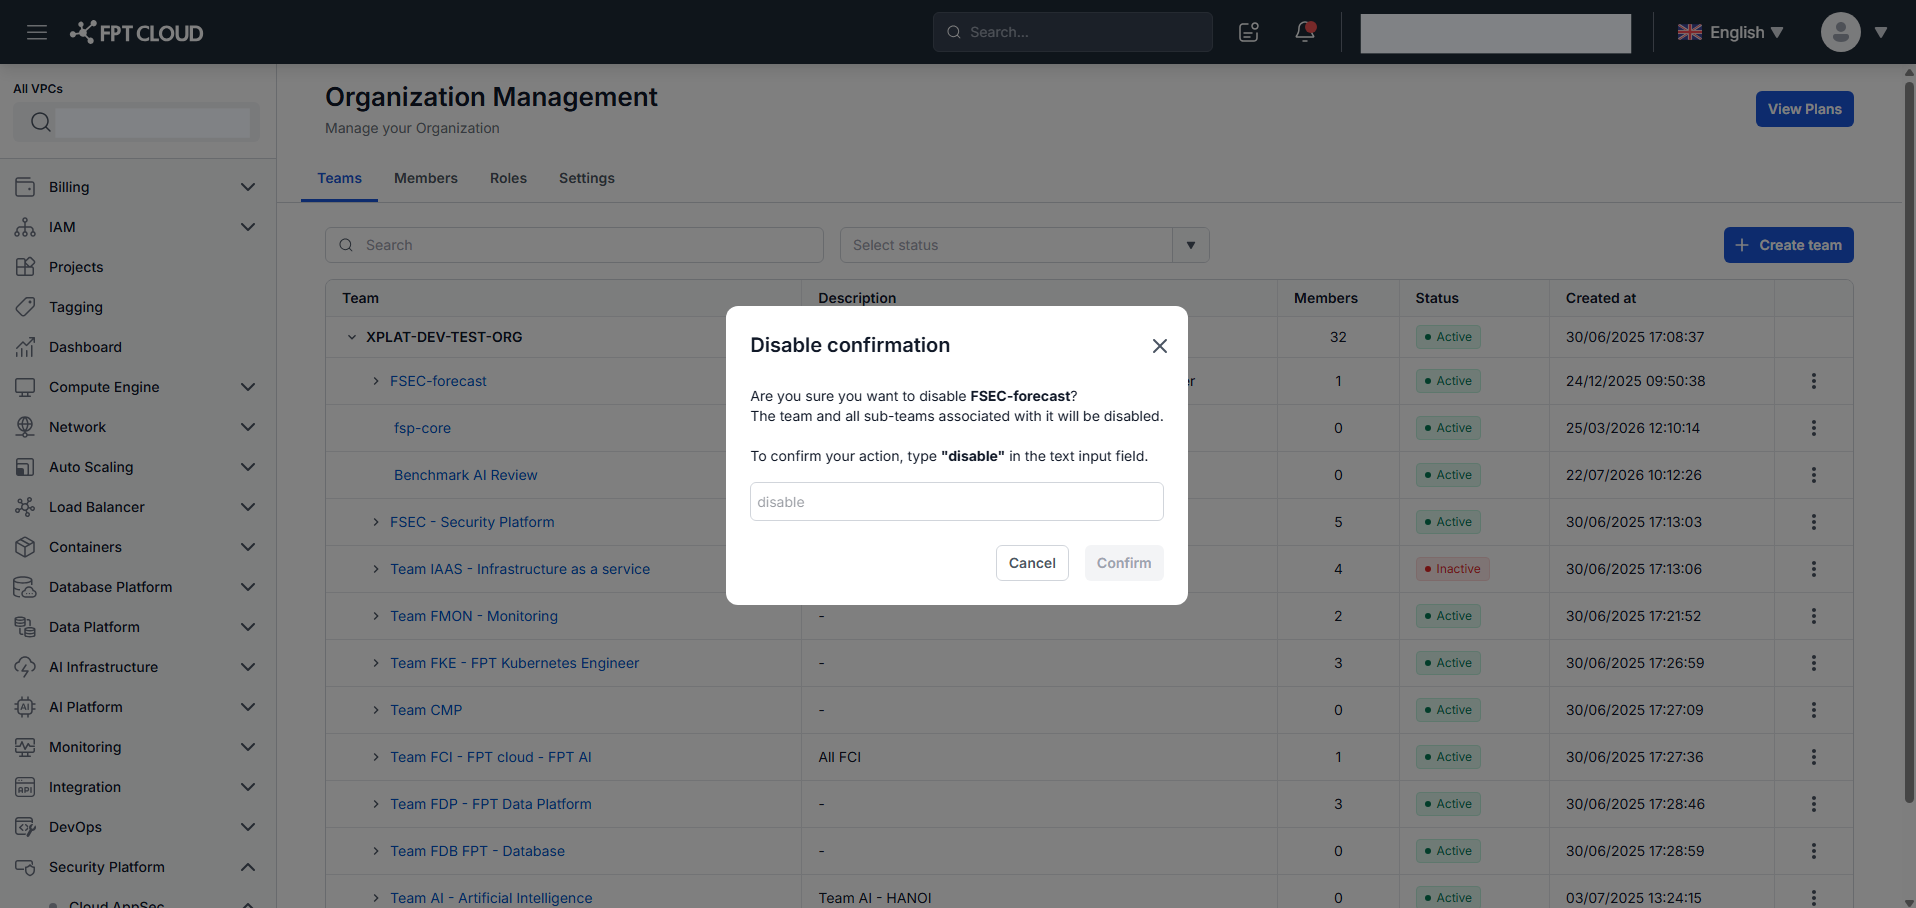This screenshot has height=908, width=1916.
Task: Click the Inactive status badge
Action: pyautogui.click(x=1453, y=569)
